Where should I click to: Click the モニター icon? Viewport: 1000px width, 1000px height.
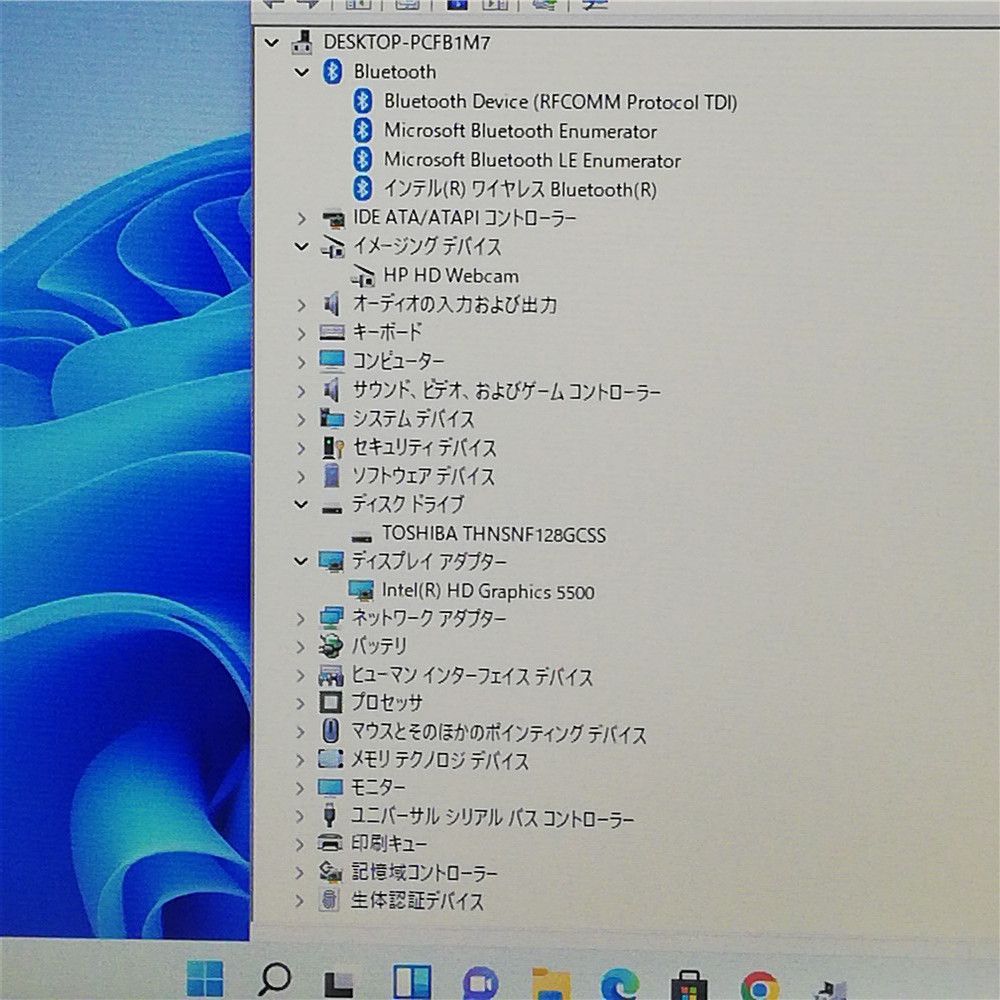[x=330, y=788]
